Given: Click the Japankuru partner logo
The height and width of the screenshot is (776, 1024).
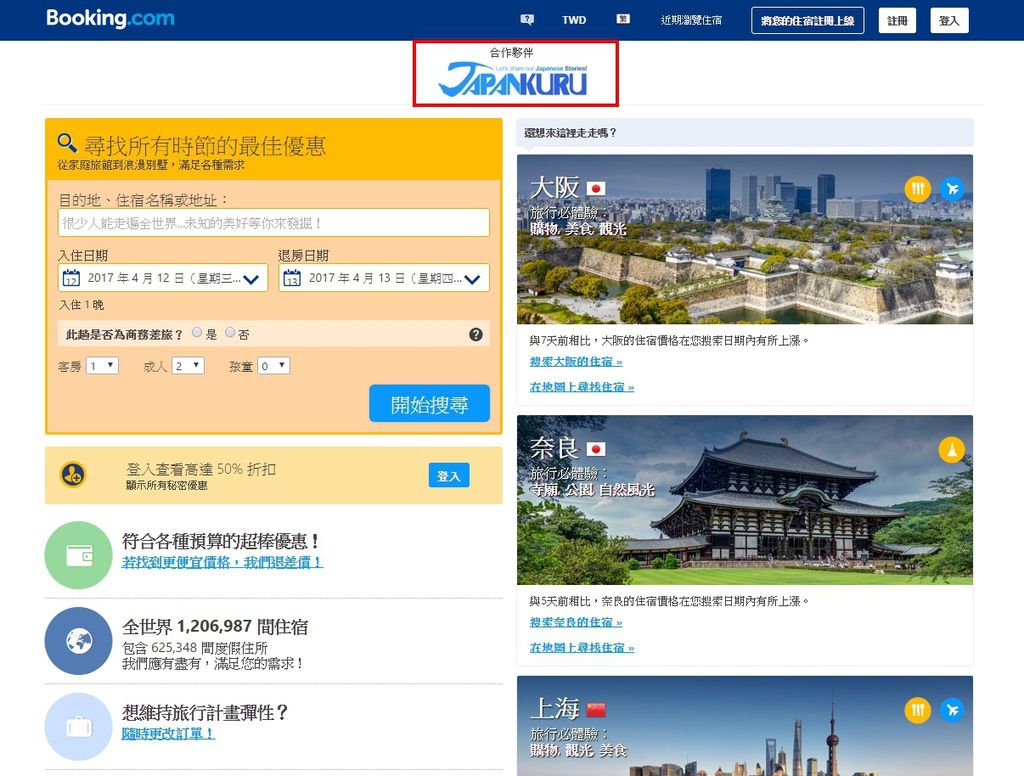Looking at the screenshot, I should click(513, 79).
